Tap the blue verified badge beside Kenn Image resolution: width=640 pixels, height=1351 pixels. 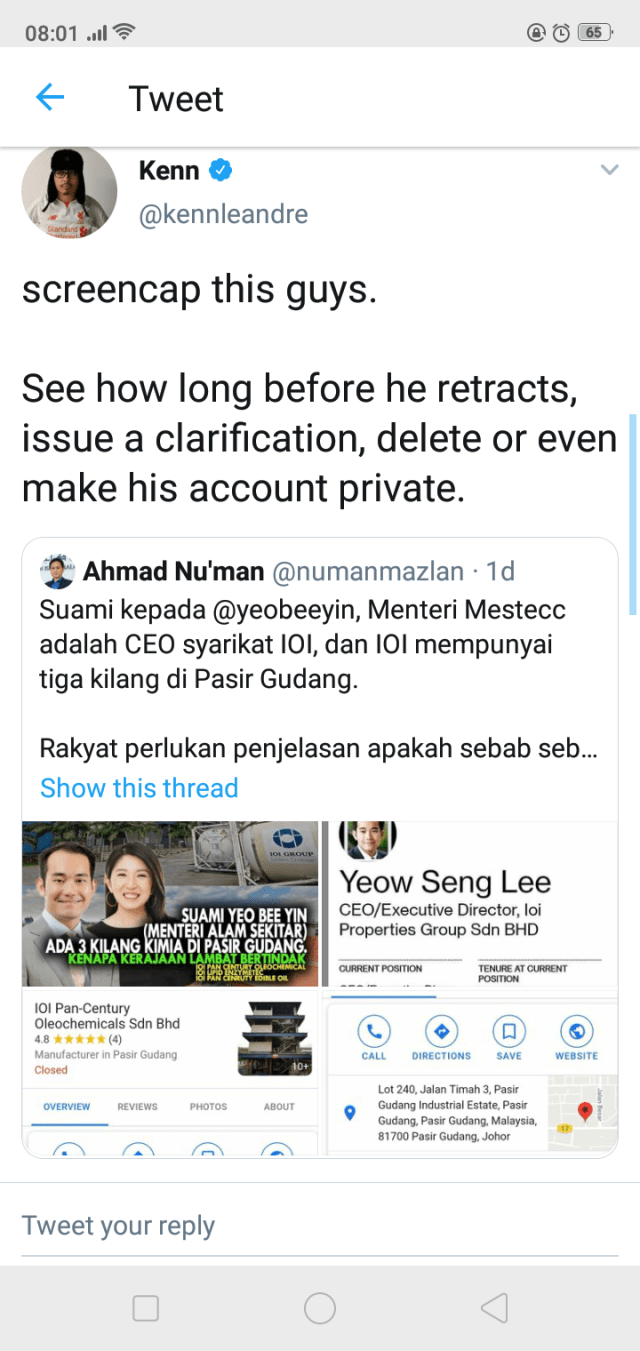tap(220, 171)
